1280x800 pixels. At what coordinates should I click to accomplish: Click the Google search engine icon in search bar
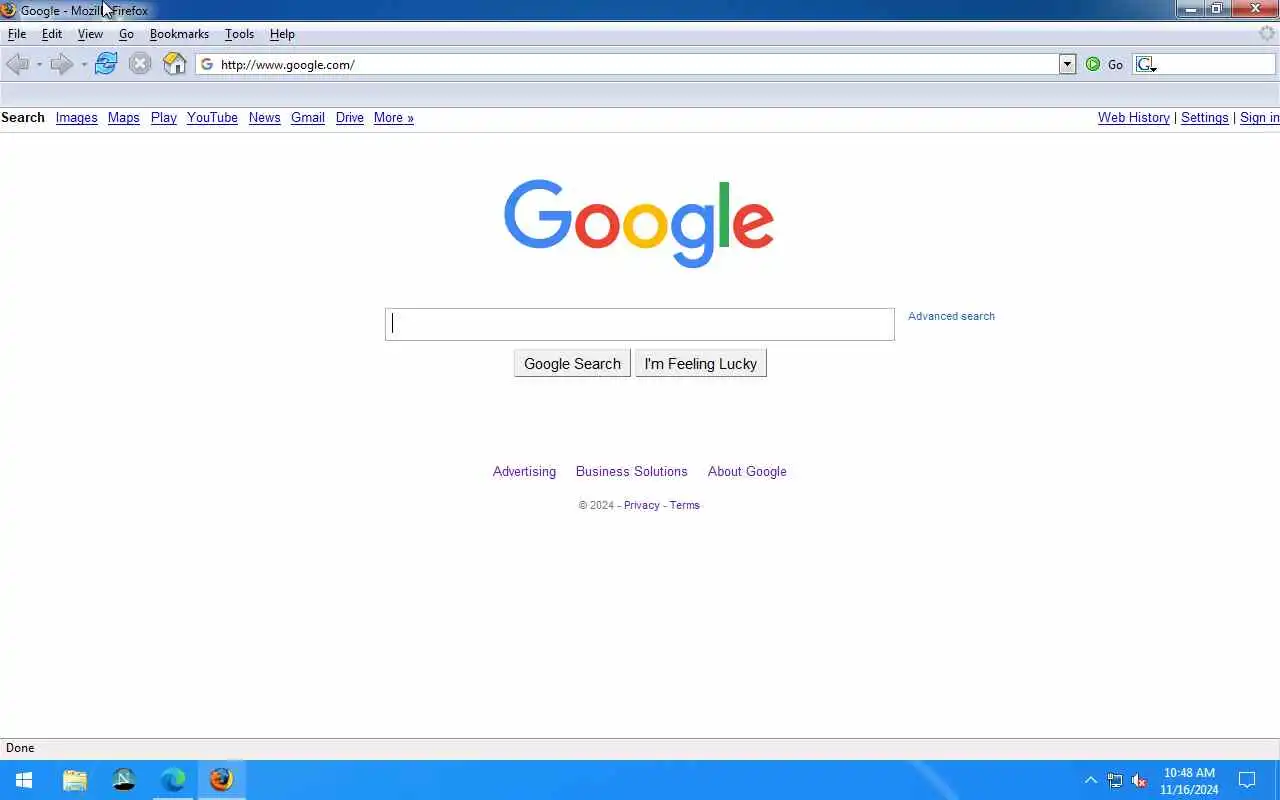pos(1146,64)
